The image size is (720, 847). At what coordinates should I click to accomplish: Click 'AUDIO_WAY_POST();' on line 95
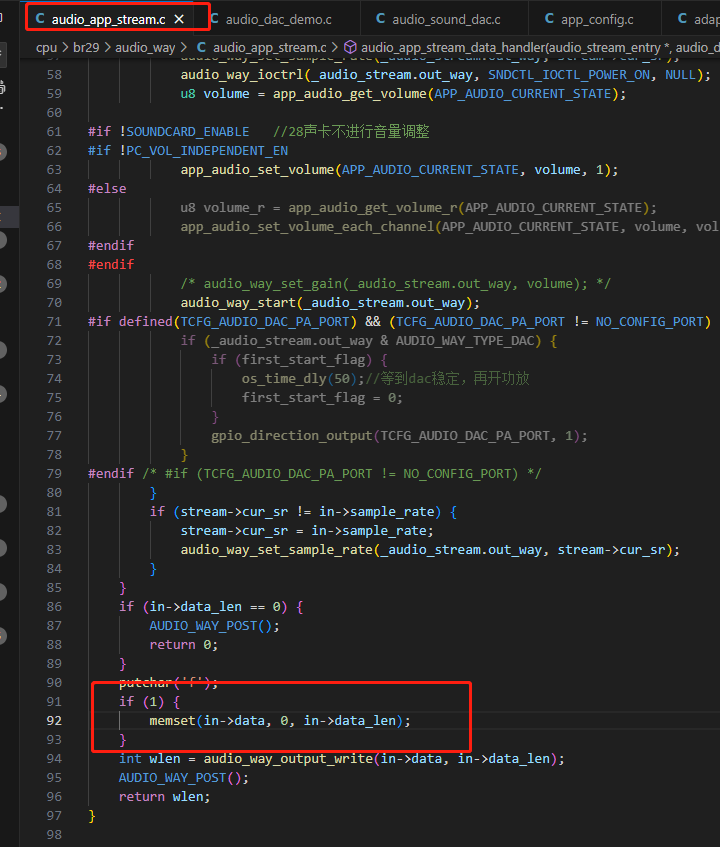[184, 778]
